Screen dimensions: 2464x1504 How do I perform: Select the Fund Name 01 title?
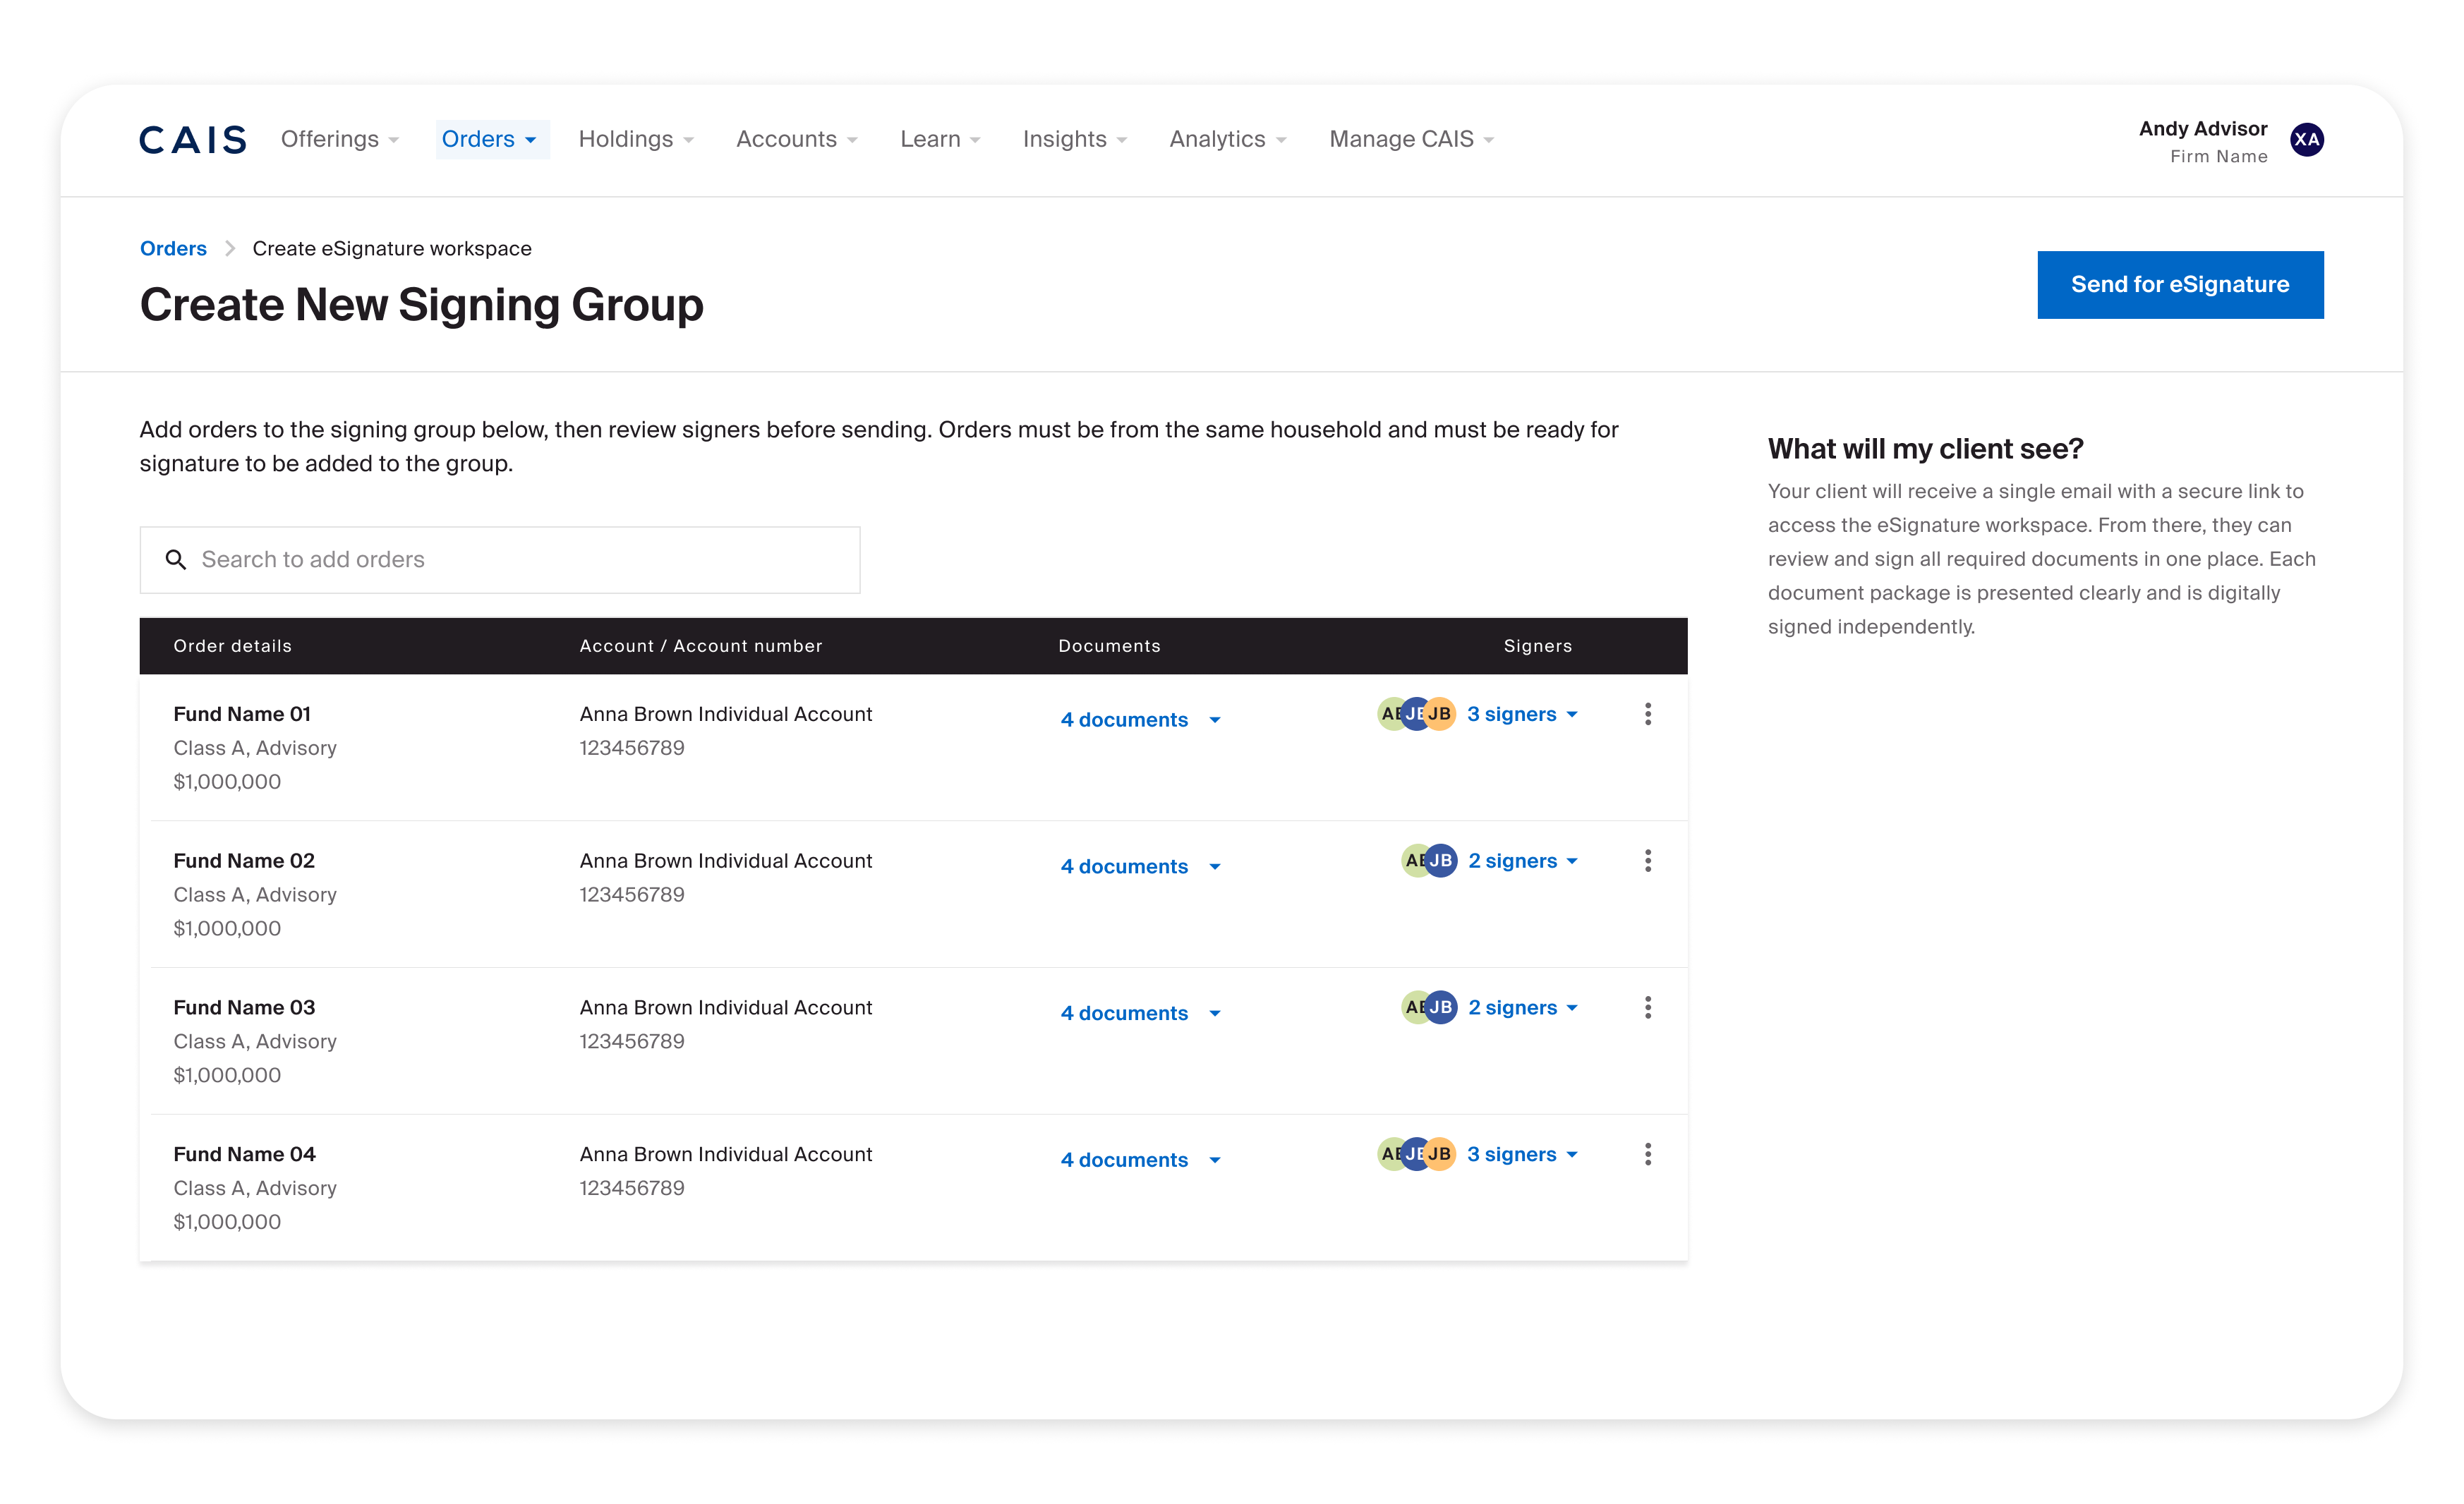[242, 714]
